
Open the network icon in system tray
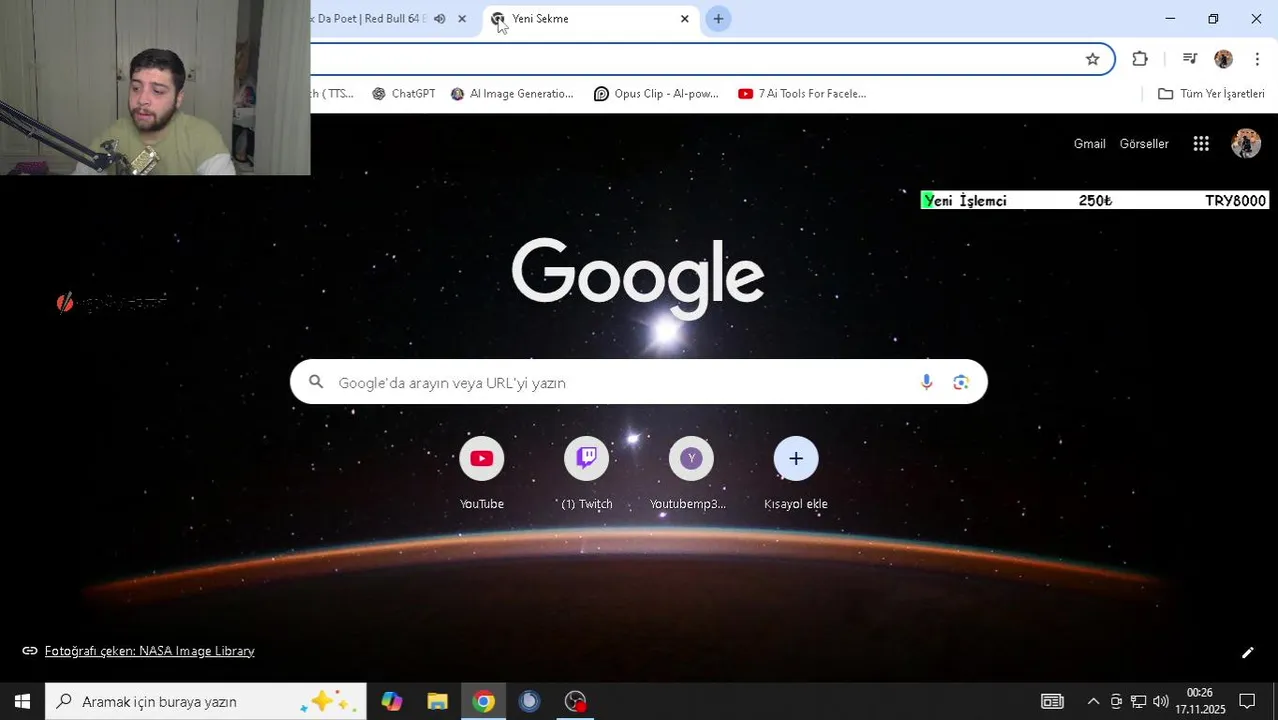point(1138,702)
